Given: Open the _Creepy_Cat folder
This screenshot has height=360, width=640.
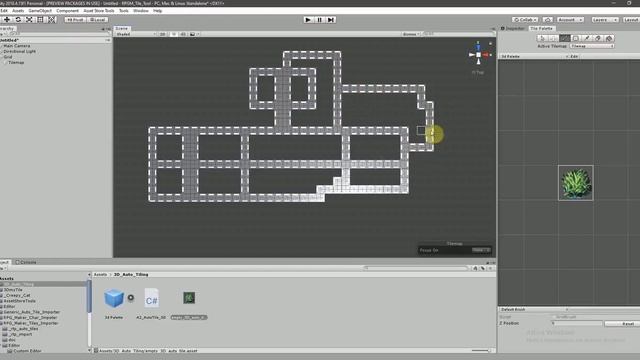Looking at the screenshot, I should (x=17, y=295).
